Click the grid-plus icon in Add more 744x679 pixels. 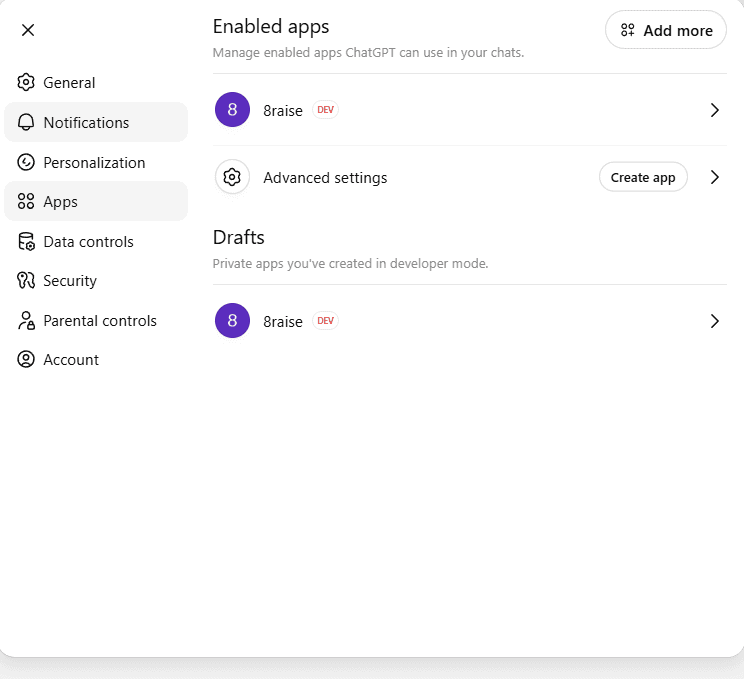(627, 30)
